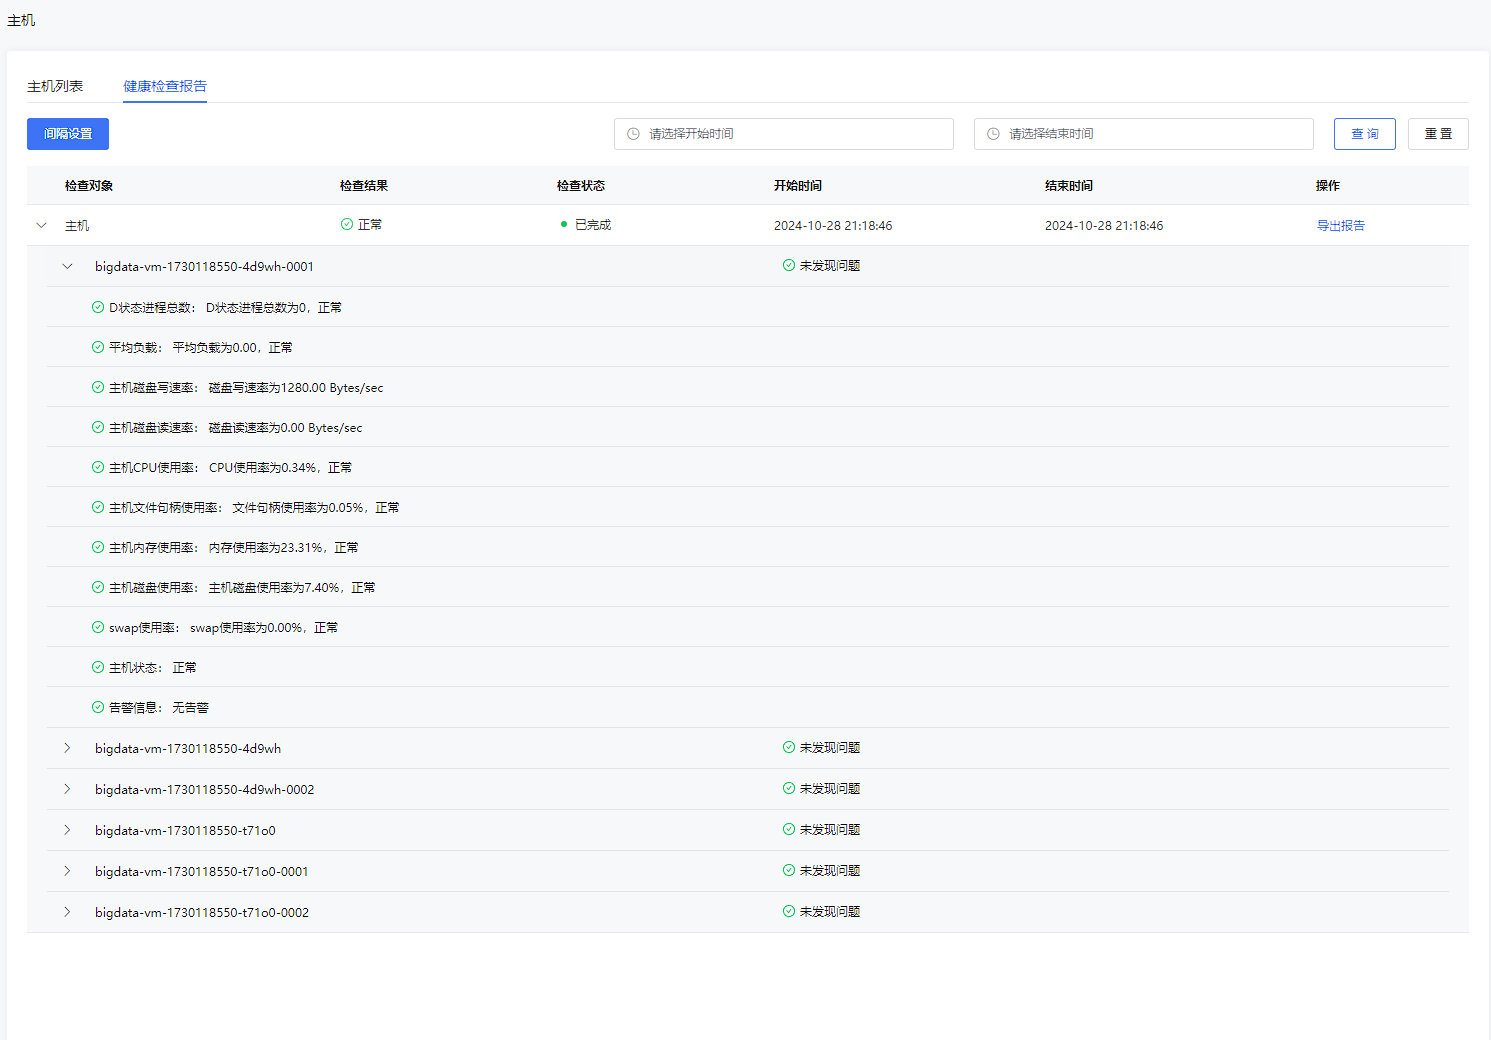Click host name bigdata-vm-1730118550-4d9wh-0001
This screenshot has width=1491, height=1040.
click(x=204, y=267)
